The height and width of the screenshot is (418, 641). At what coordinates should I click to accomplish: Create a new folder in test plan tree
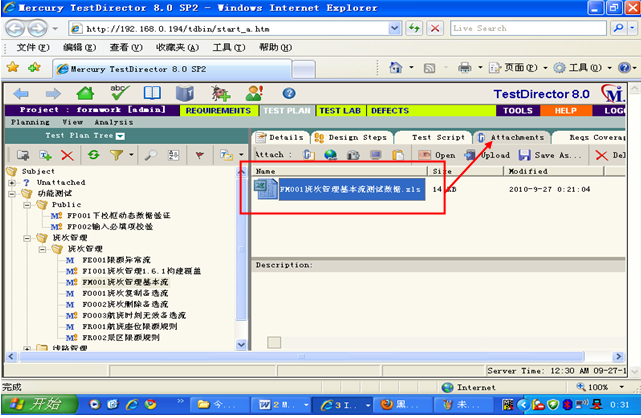[x=23, y=155]
